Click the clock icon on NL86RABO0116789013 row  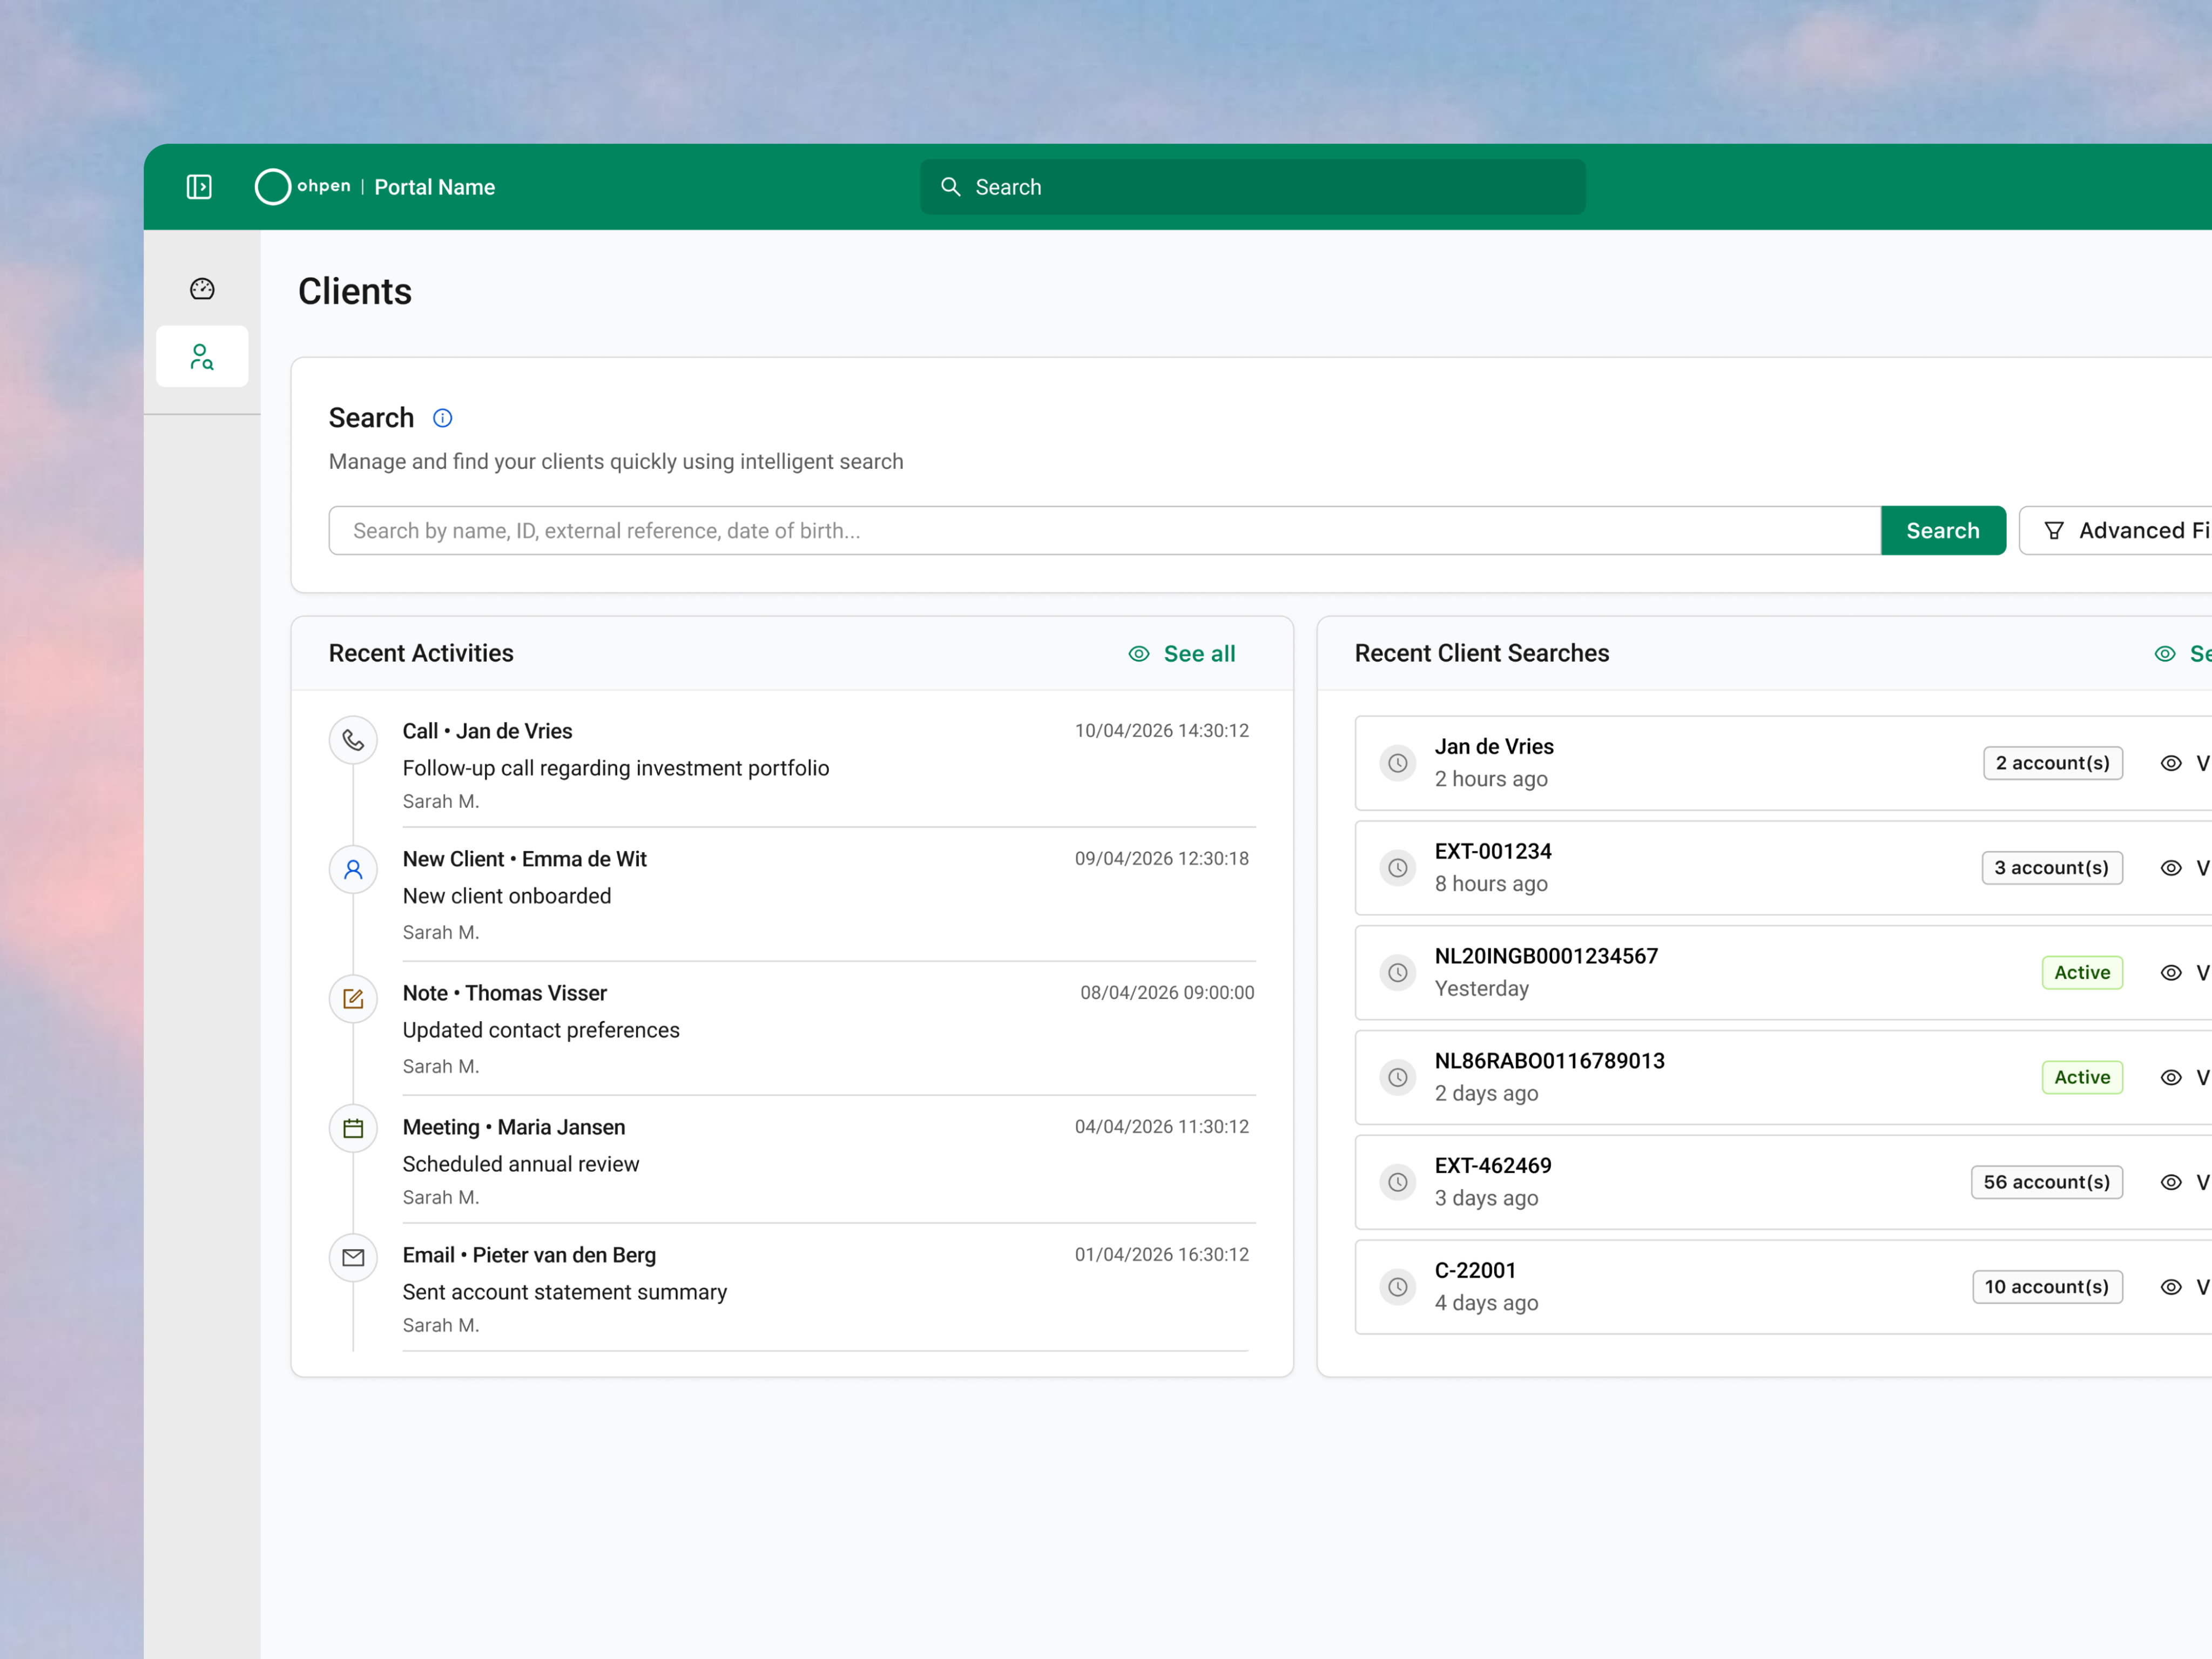1398,1077
